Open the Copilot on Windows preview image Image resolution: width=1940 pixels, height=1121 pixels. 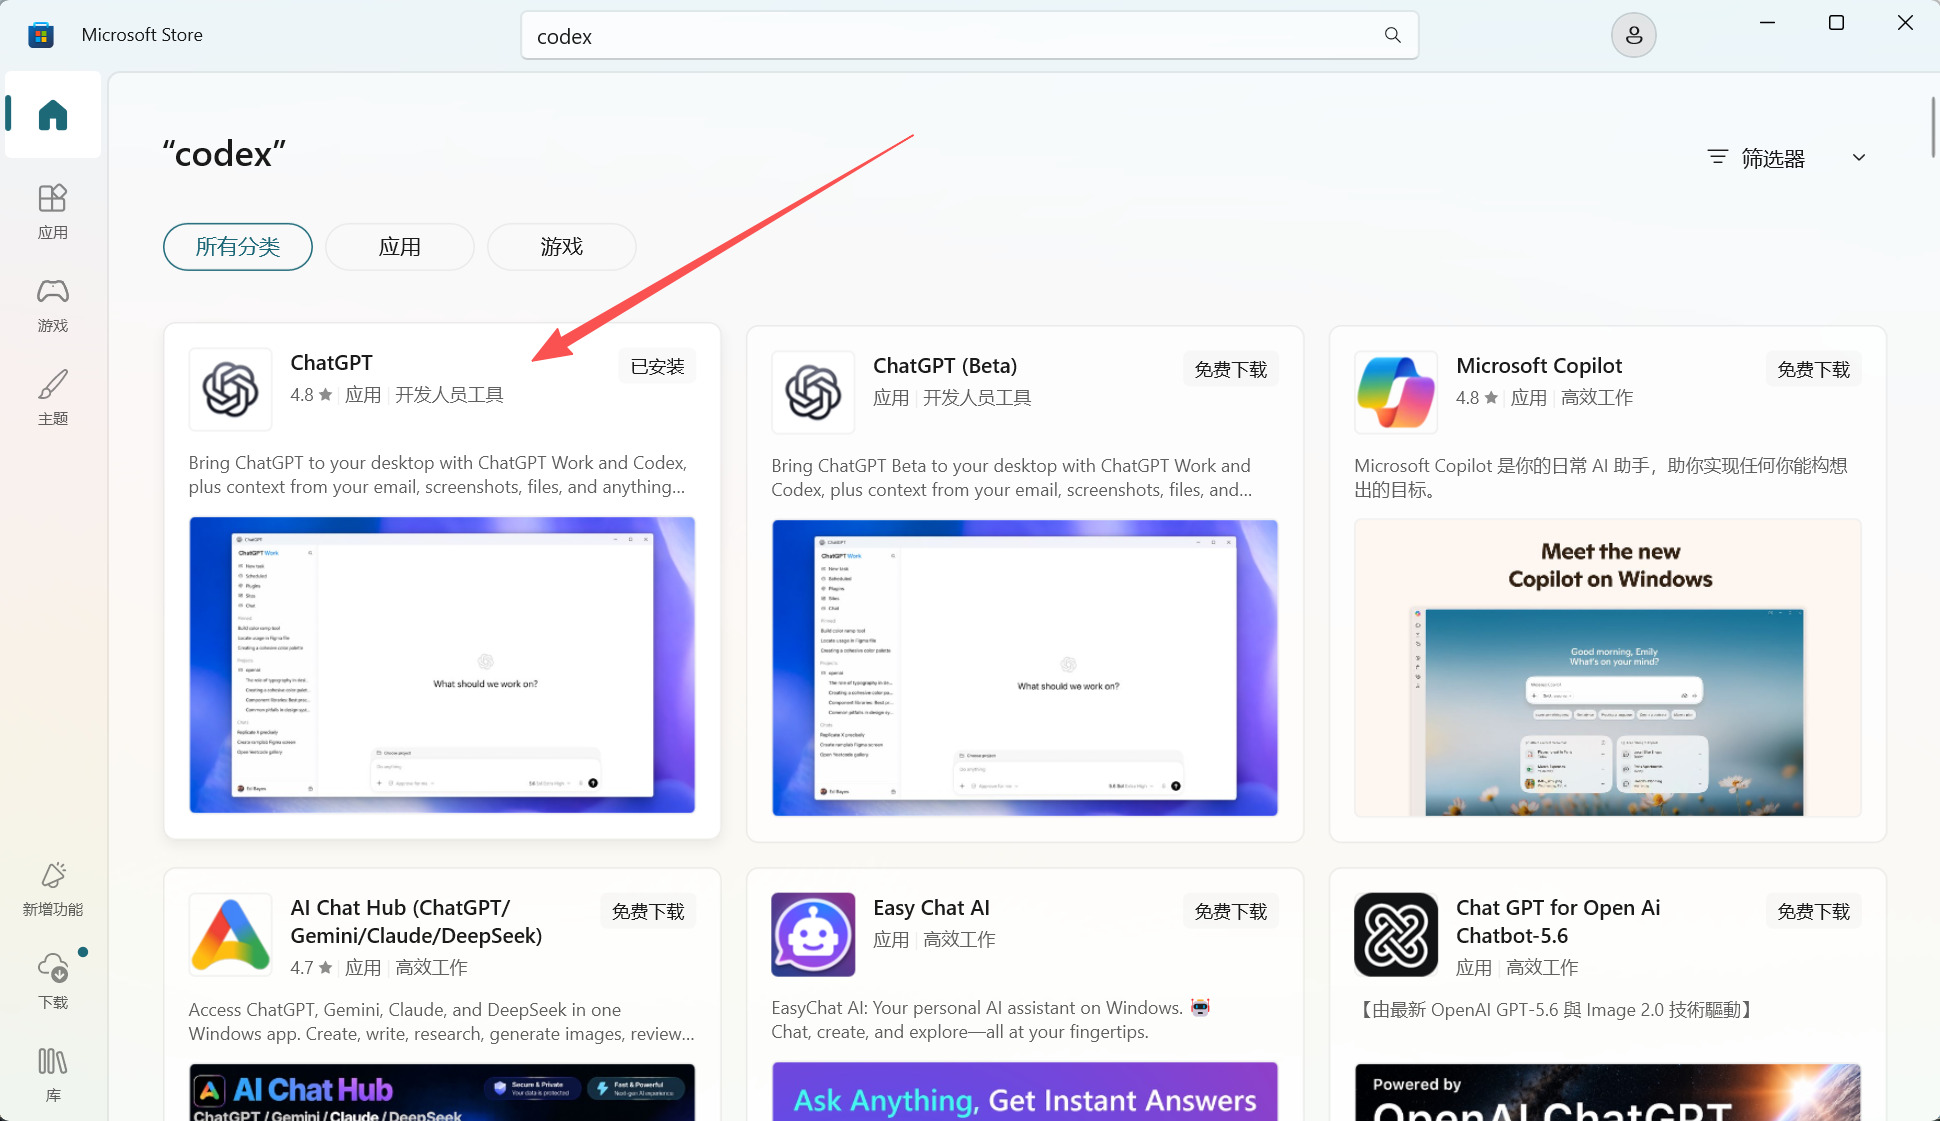tap(1608, 668)
